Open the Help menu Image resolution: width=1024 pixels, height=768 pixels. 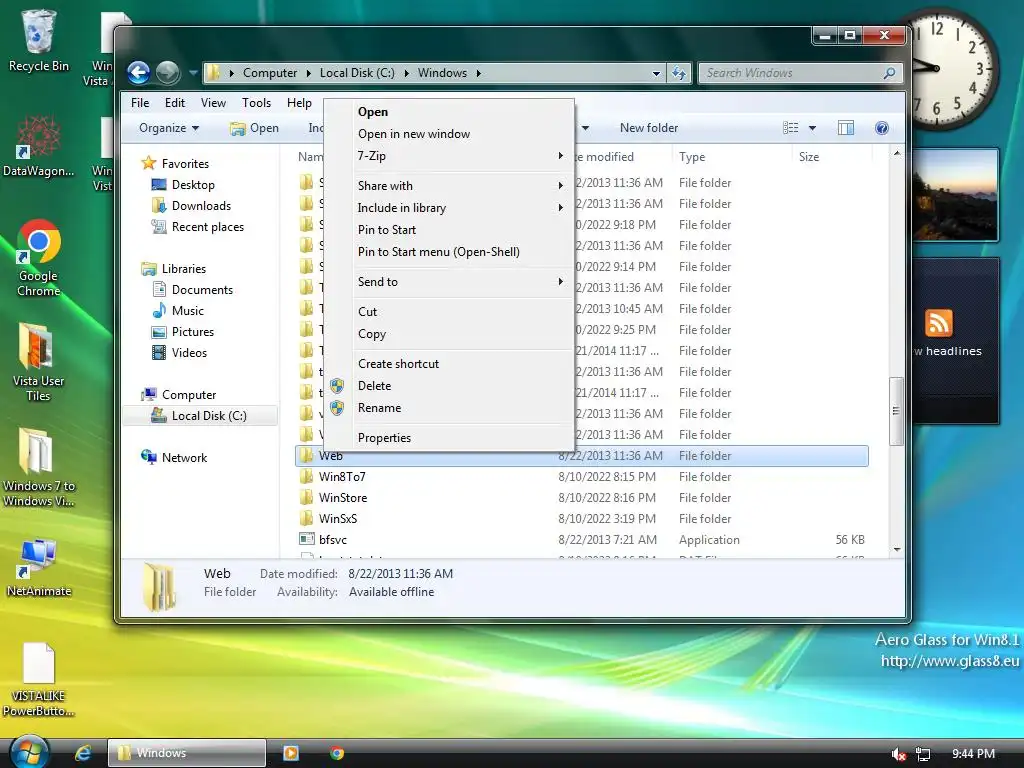click(x=299, y=103)
